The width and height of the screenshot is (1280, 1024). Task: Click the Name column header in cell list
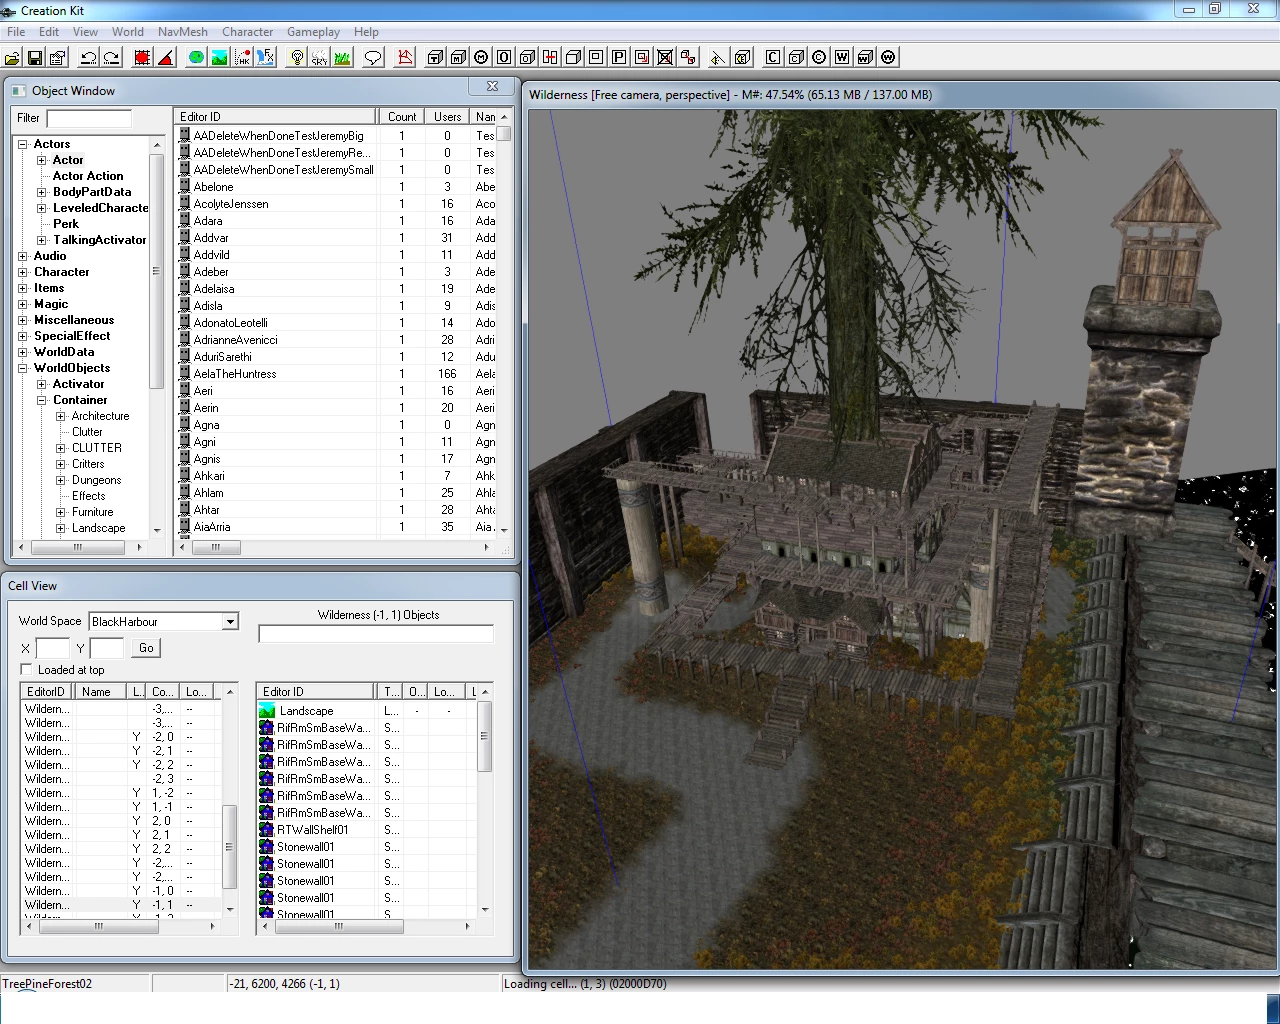point(101,692)
